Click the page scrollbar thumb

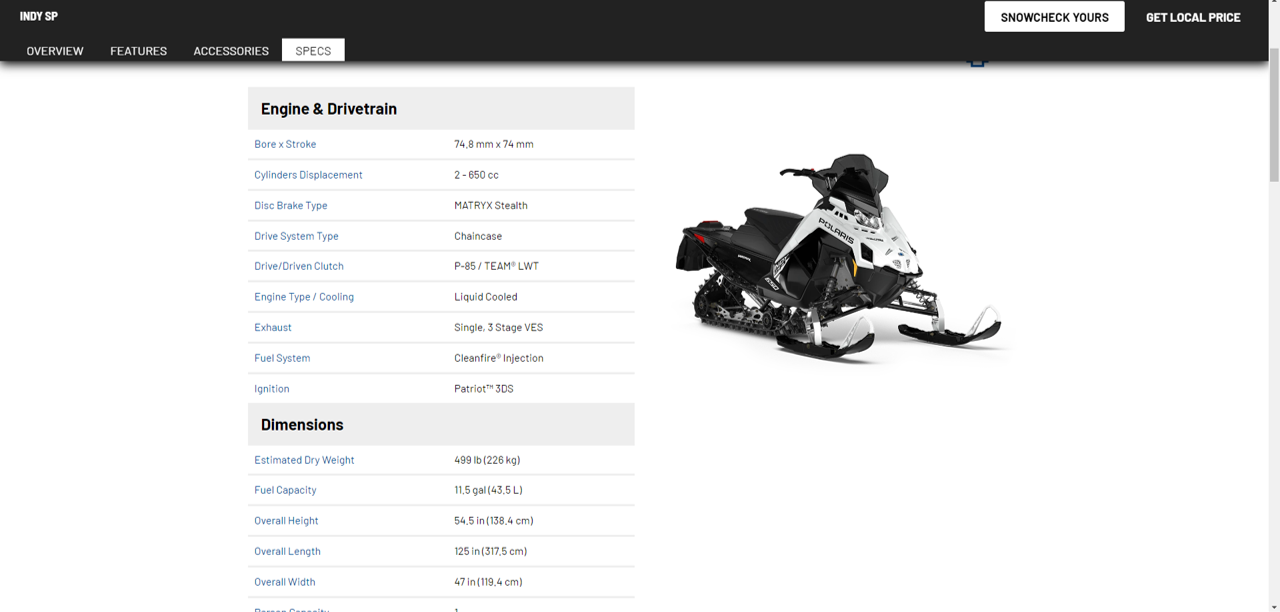click(1273, 114)
